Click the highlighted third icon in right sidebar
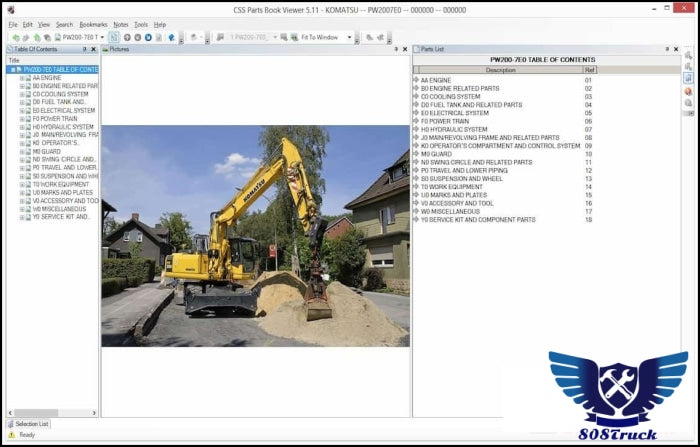Screen dimensions: 700x447 tap(688, 78)
